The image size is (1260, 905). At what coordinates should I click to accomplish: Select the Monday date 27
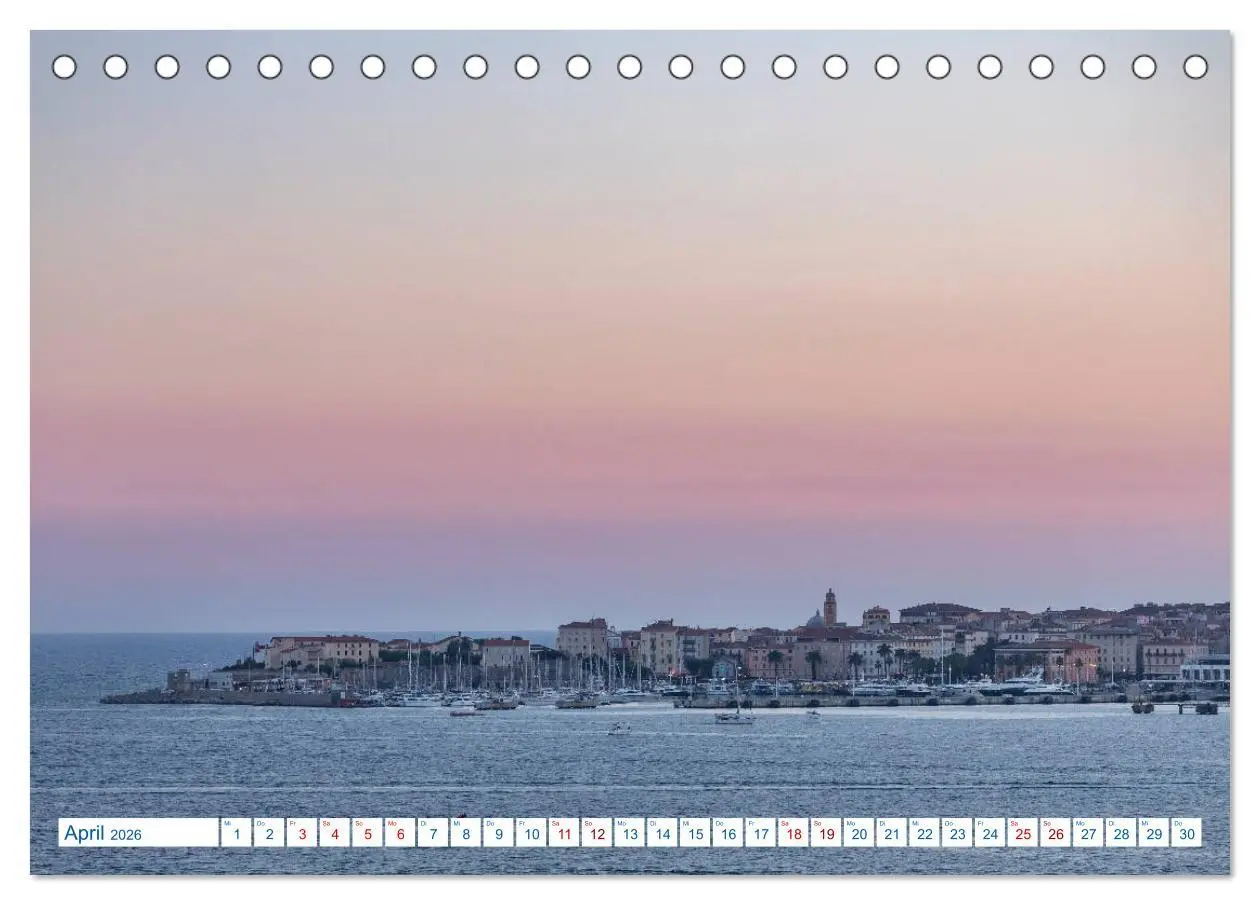tap(1088, 833)
